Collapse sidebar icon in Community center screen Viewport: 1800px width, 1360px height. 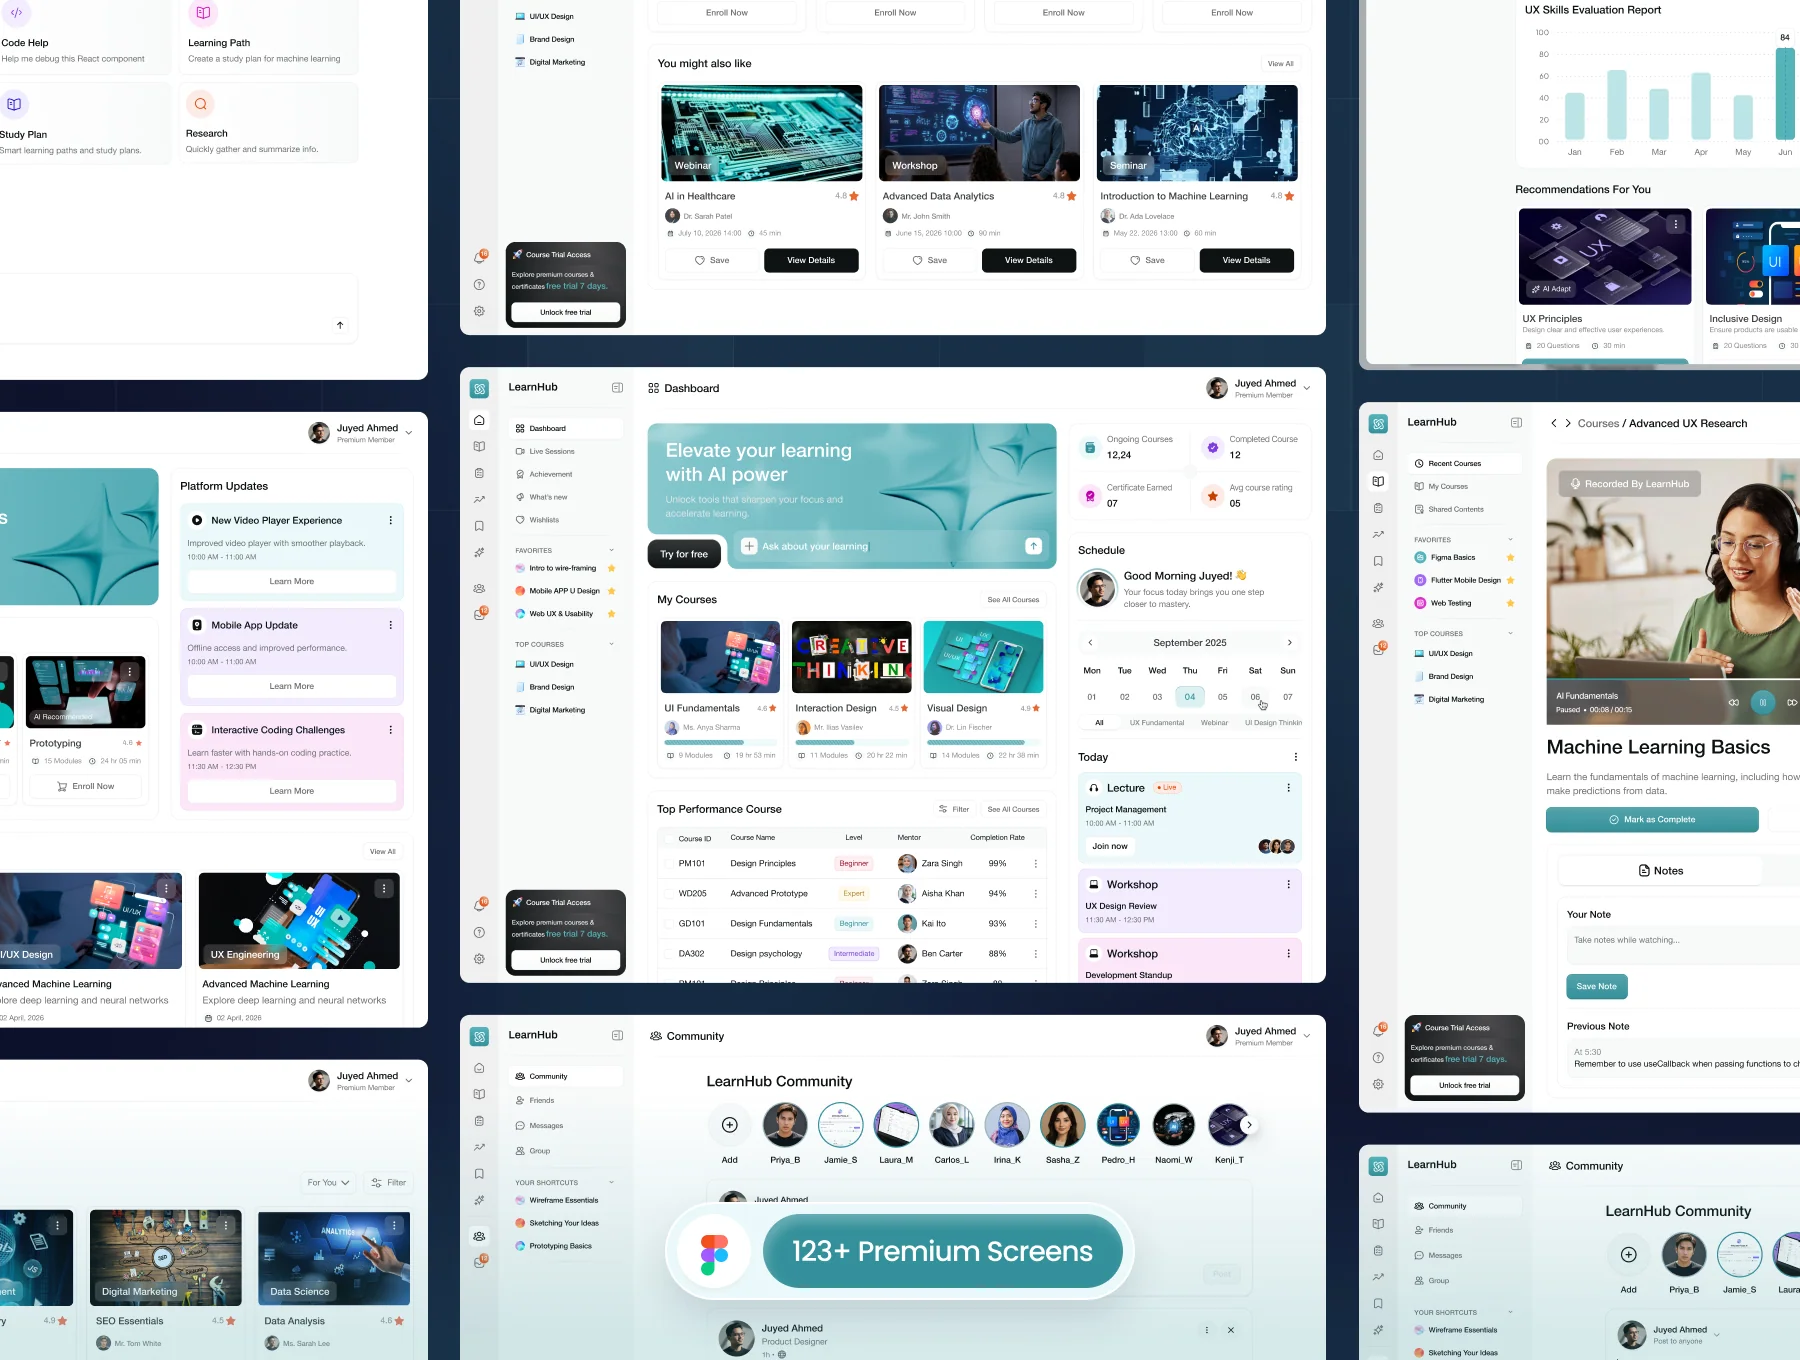pos(617,1035)
